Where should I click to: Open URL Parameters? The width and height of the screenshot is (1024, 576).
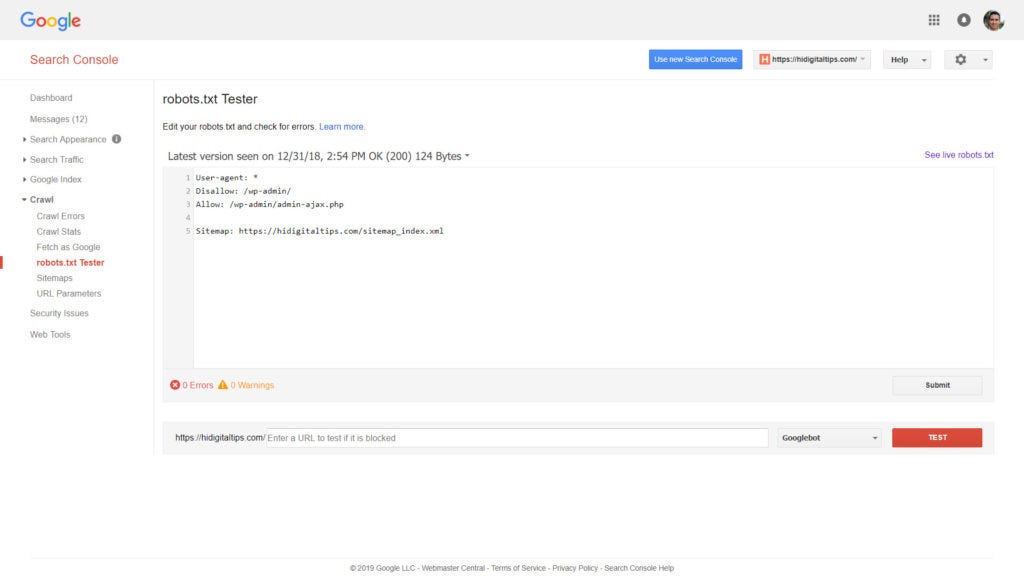tap(69, 294)
